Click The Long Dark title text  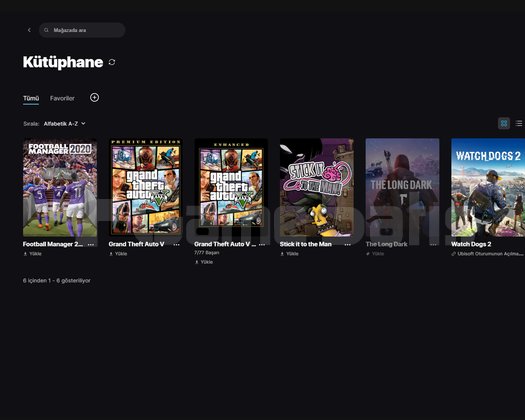pyautogui.click(x=387, y=244)
